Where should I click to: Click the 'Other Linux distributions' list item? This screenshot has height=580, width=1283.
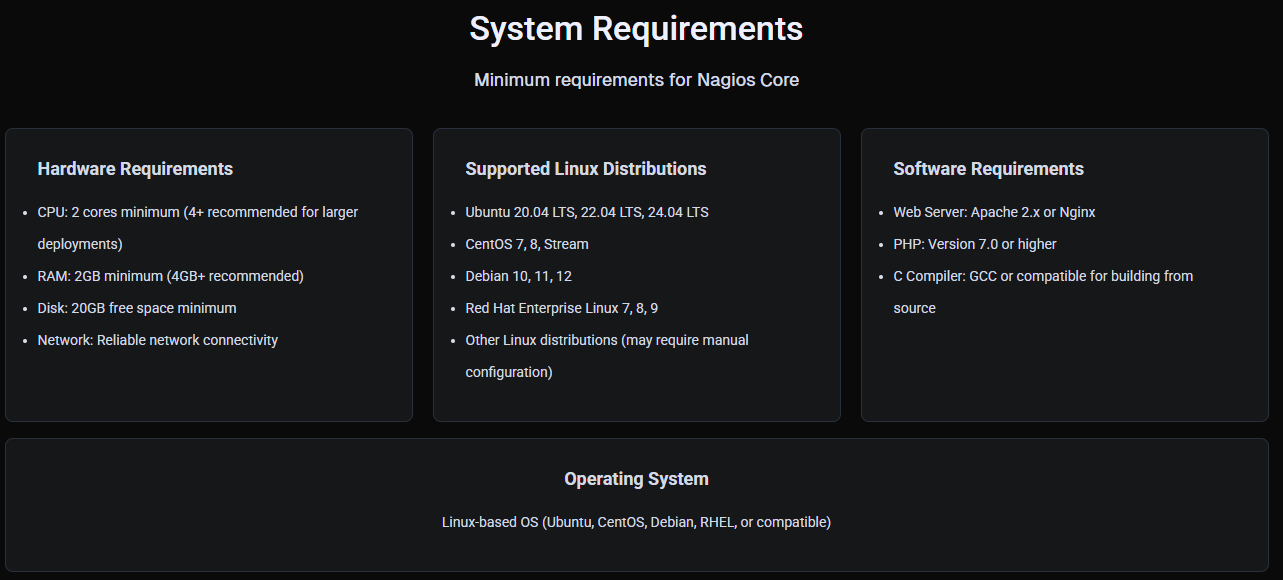click(606, 340)
